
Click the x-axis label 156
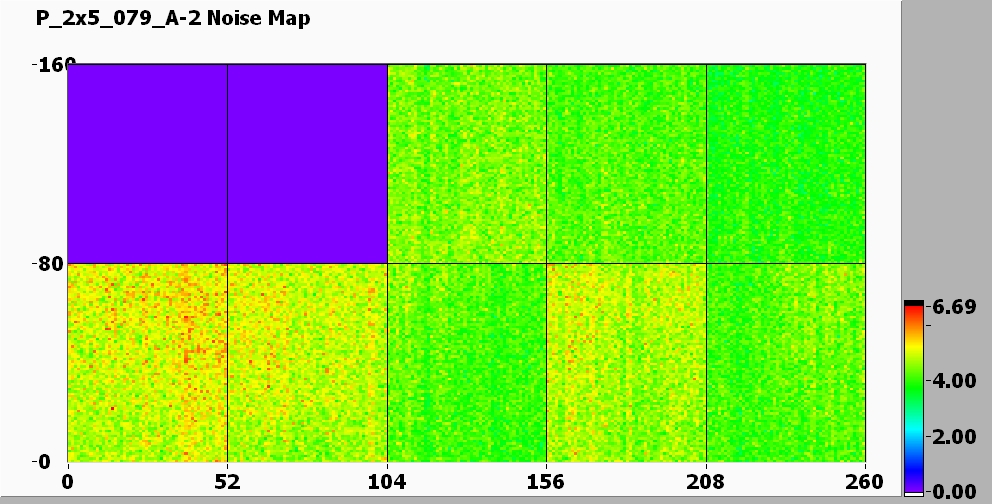click(x=546, y=482)
